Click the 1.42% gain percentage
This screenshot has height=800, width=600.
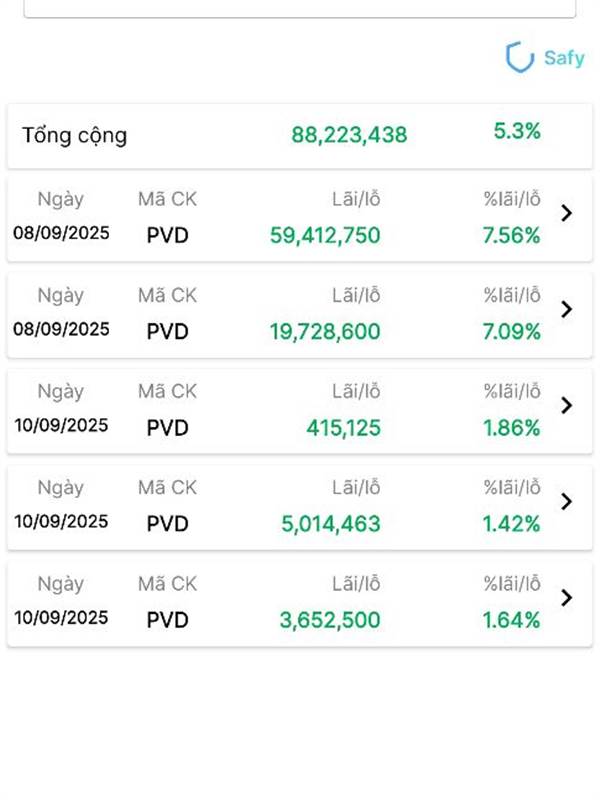(511, 524)
